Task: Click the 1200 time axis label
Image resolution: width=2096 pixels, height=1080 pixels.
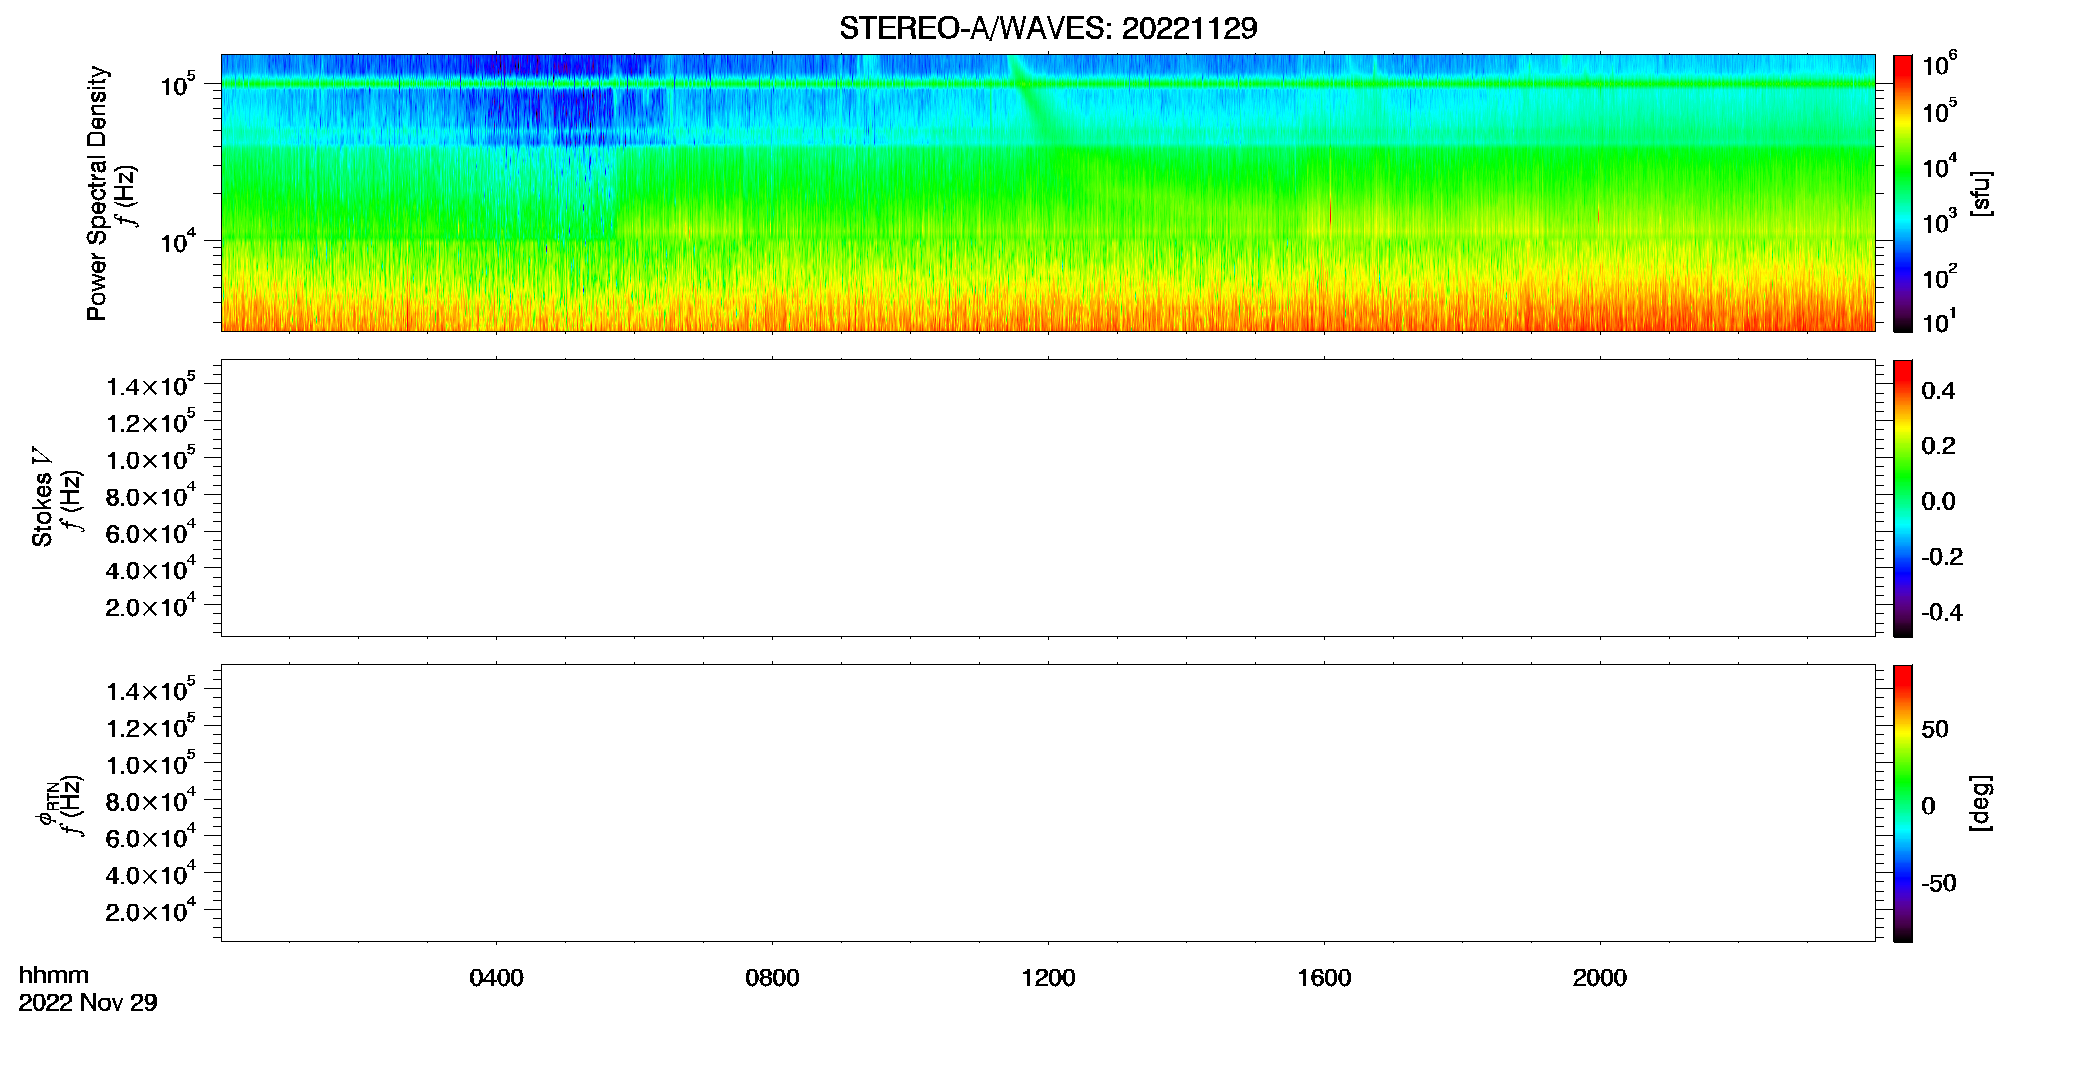Action: 1048,978
